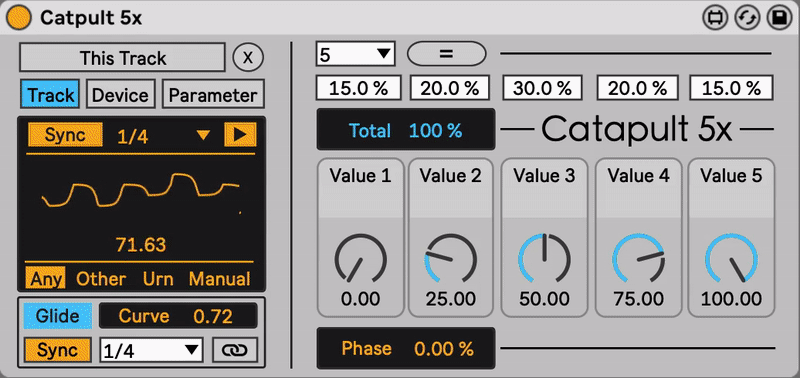Image resolution: width=800 pixels, height=378 pixels.
Task: Click the hot-swap preset arrows icon
Action: (747, 18)
